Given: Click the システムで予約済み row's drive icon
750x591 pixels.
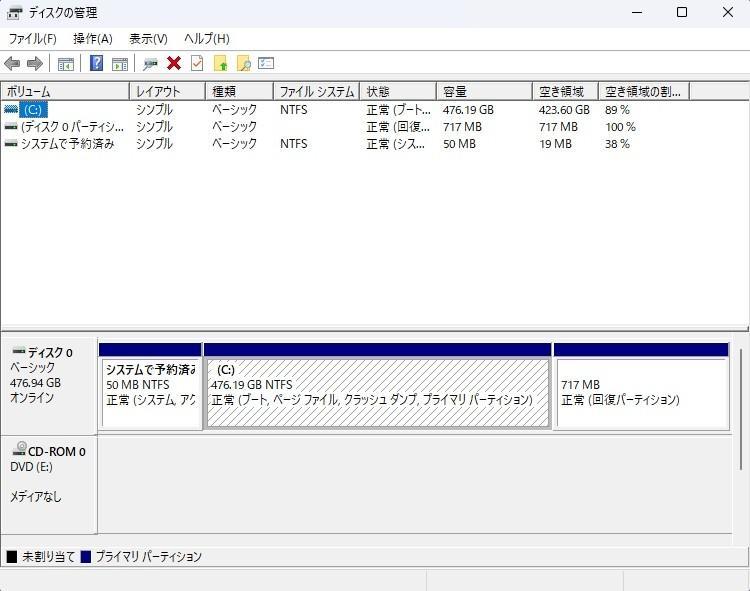Looking at the screenshot, I should 11,144.
